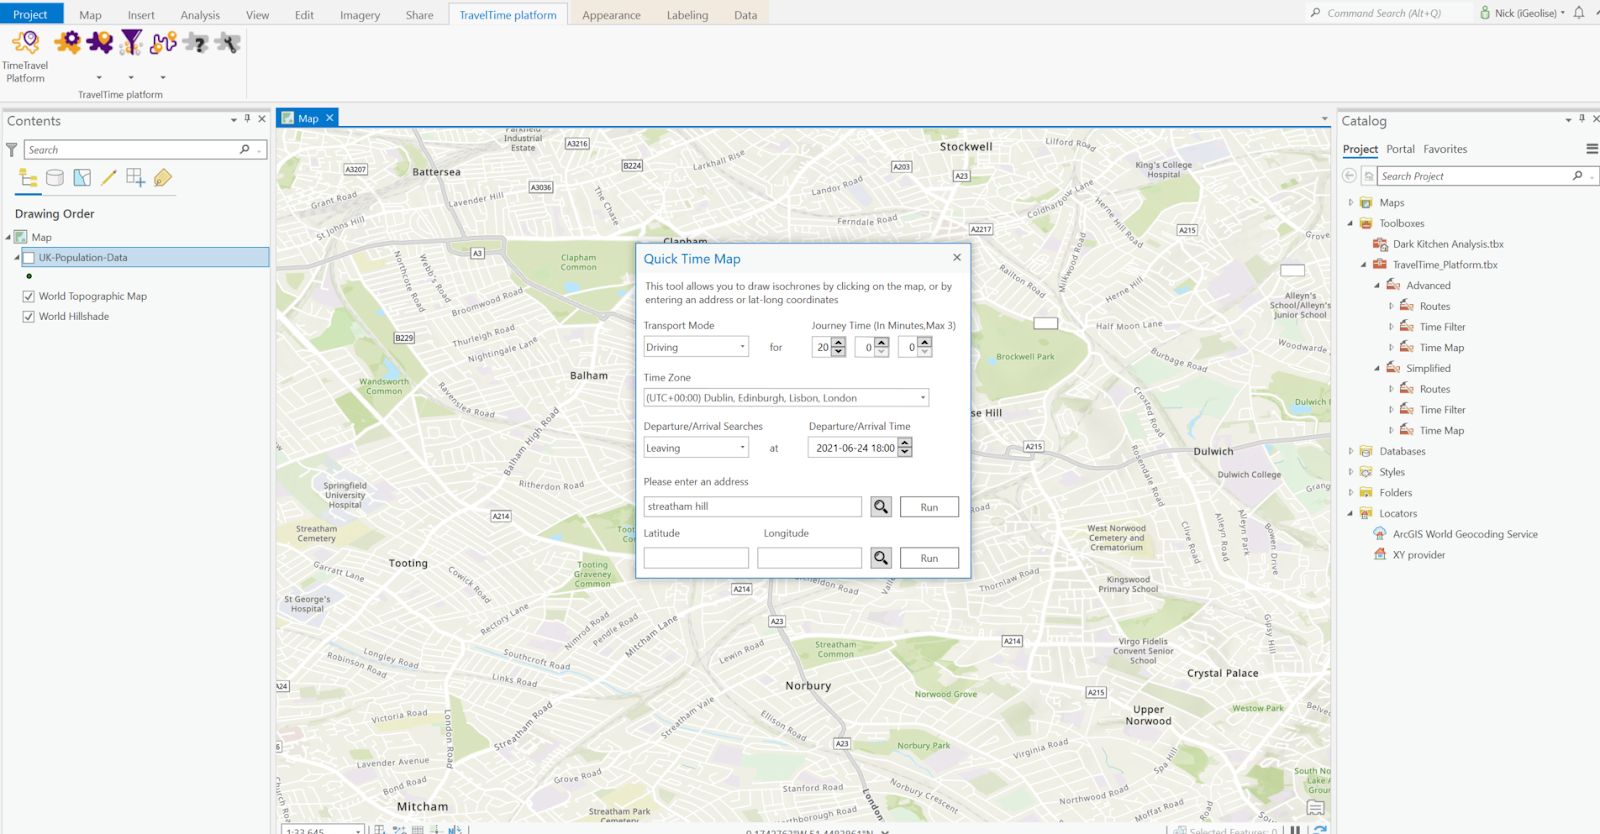Click the grey puzzle help question icon
The height and width of the screenshot is (834, 1600).
pyautogui.click(x=196, y=42)
